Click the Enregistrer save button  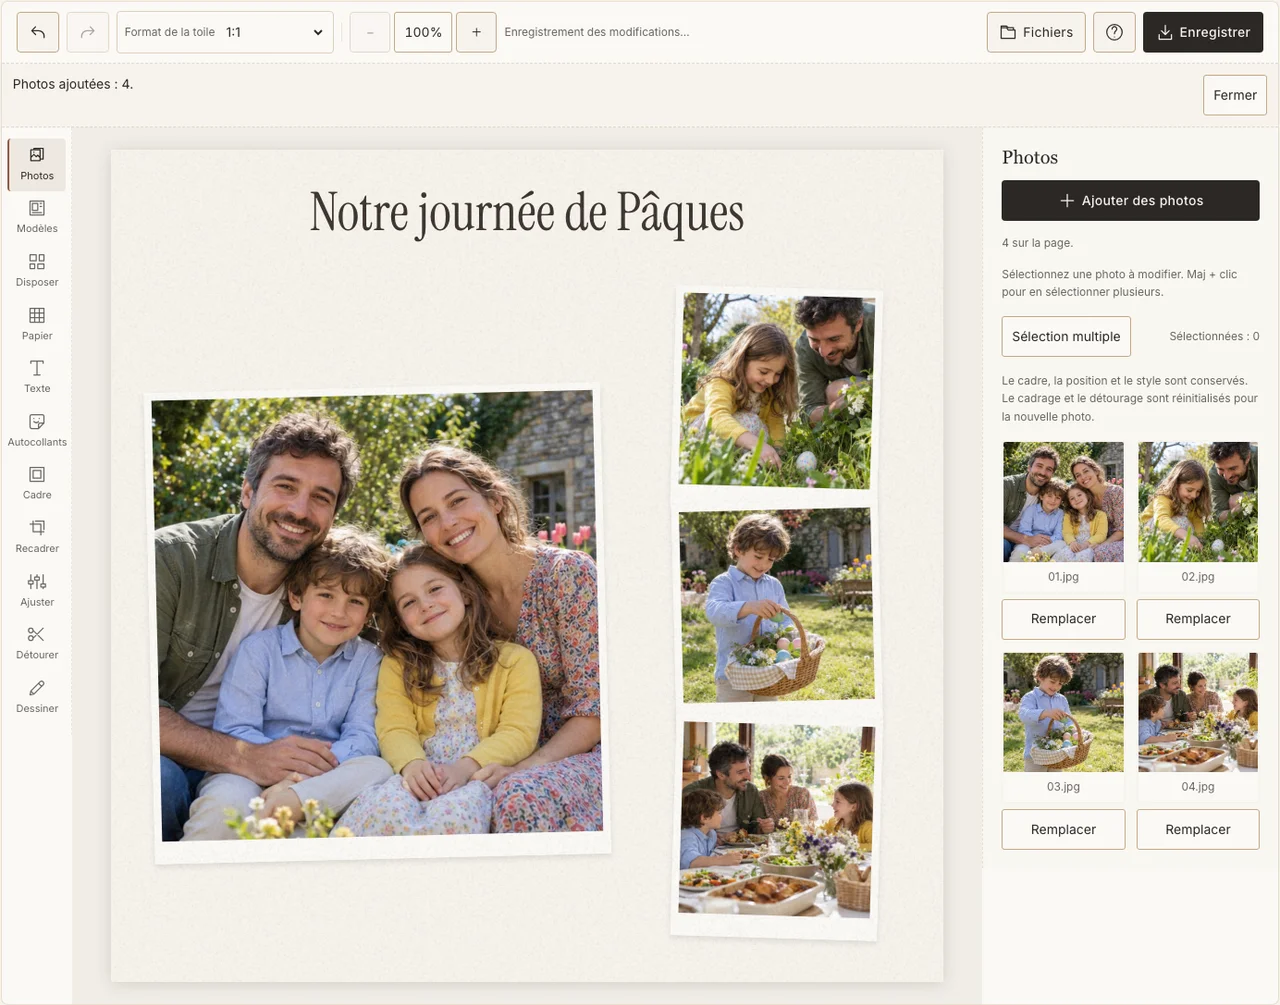1203,32
